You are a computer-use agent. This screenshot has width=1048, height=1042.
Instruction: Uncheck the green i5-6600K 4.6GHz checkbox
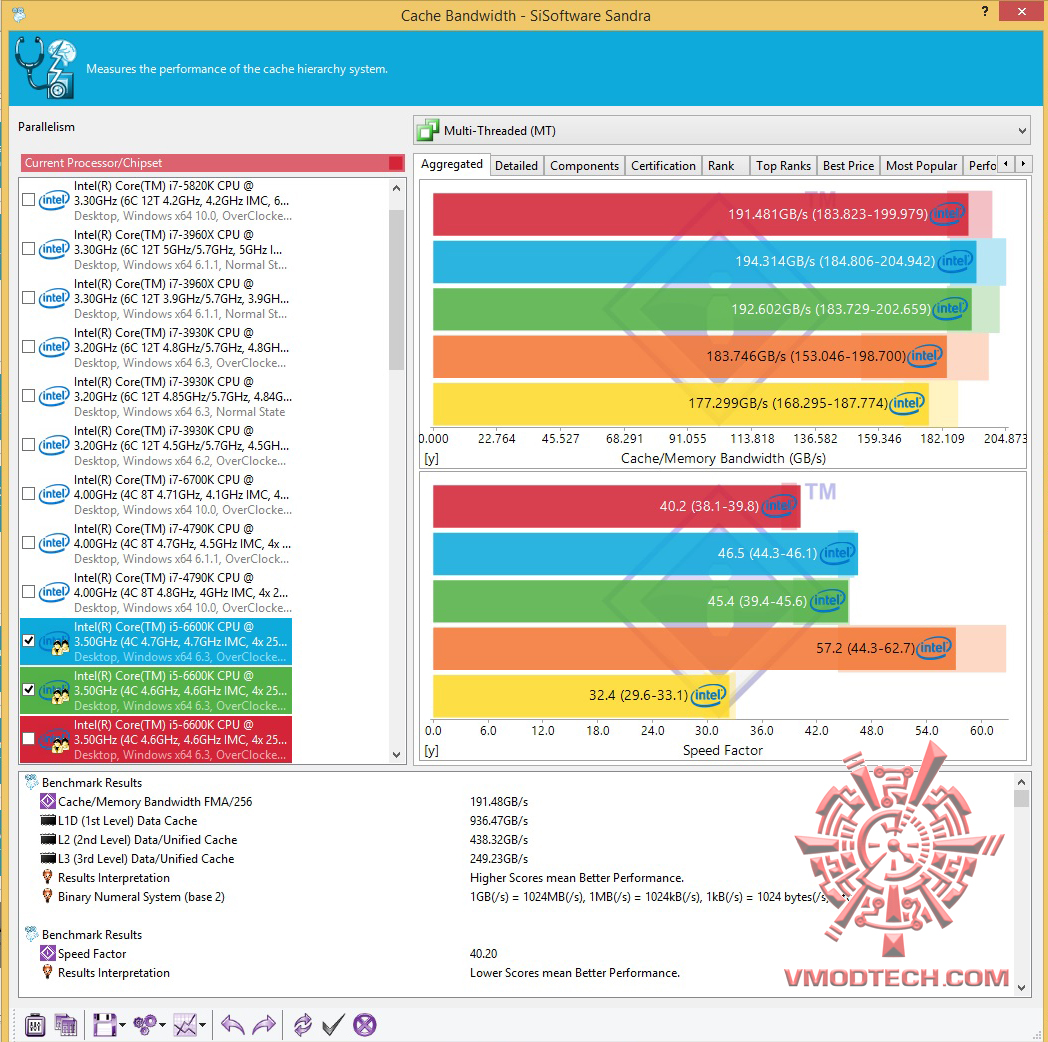[x=28, y=689]
